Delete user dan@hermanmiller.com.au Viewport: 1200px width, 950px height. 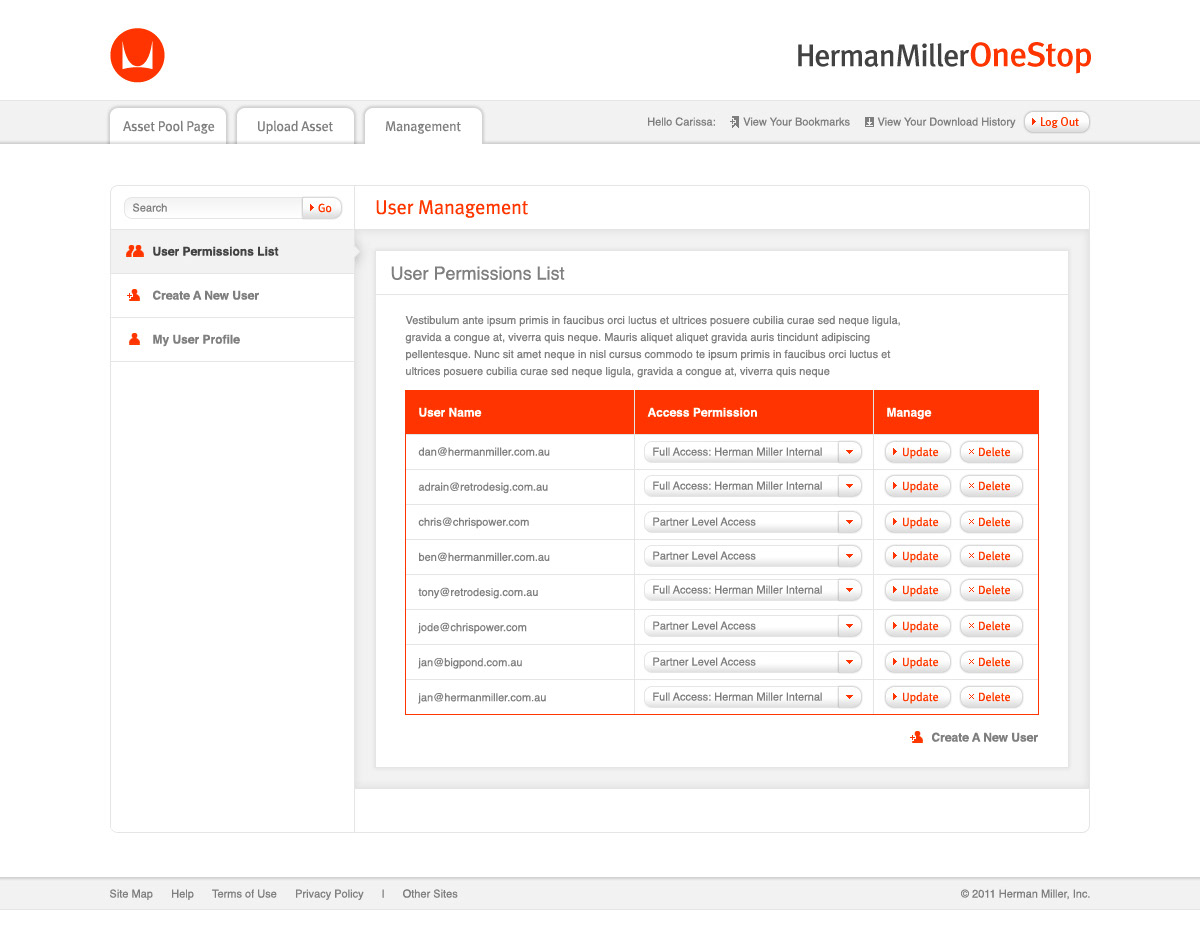click(991, 452)
